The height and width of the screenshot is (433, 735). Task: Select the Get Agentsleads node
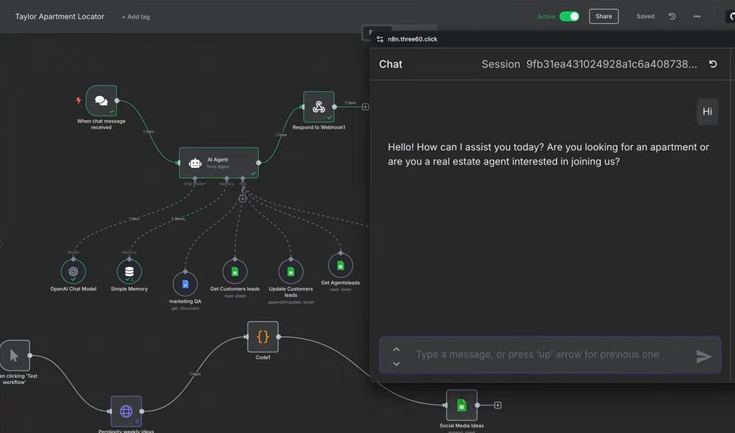340,266
